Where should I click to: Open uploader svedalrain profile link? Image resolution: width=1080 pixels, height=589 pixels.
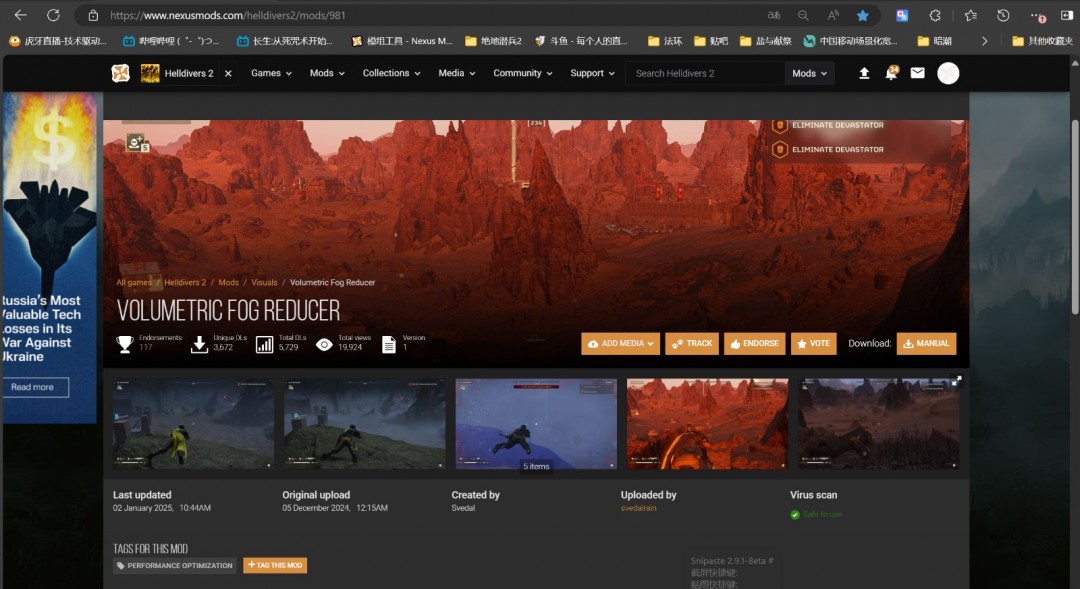(638, 508)
